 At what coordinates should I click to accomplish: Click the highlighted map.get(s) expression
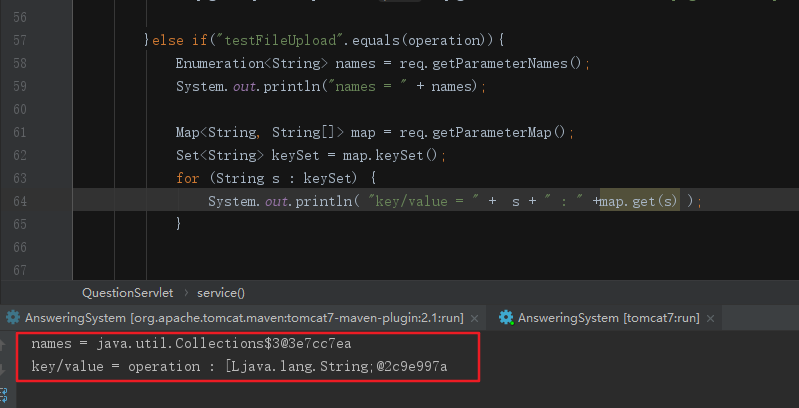click(x=639, y=202)
